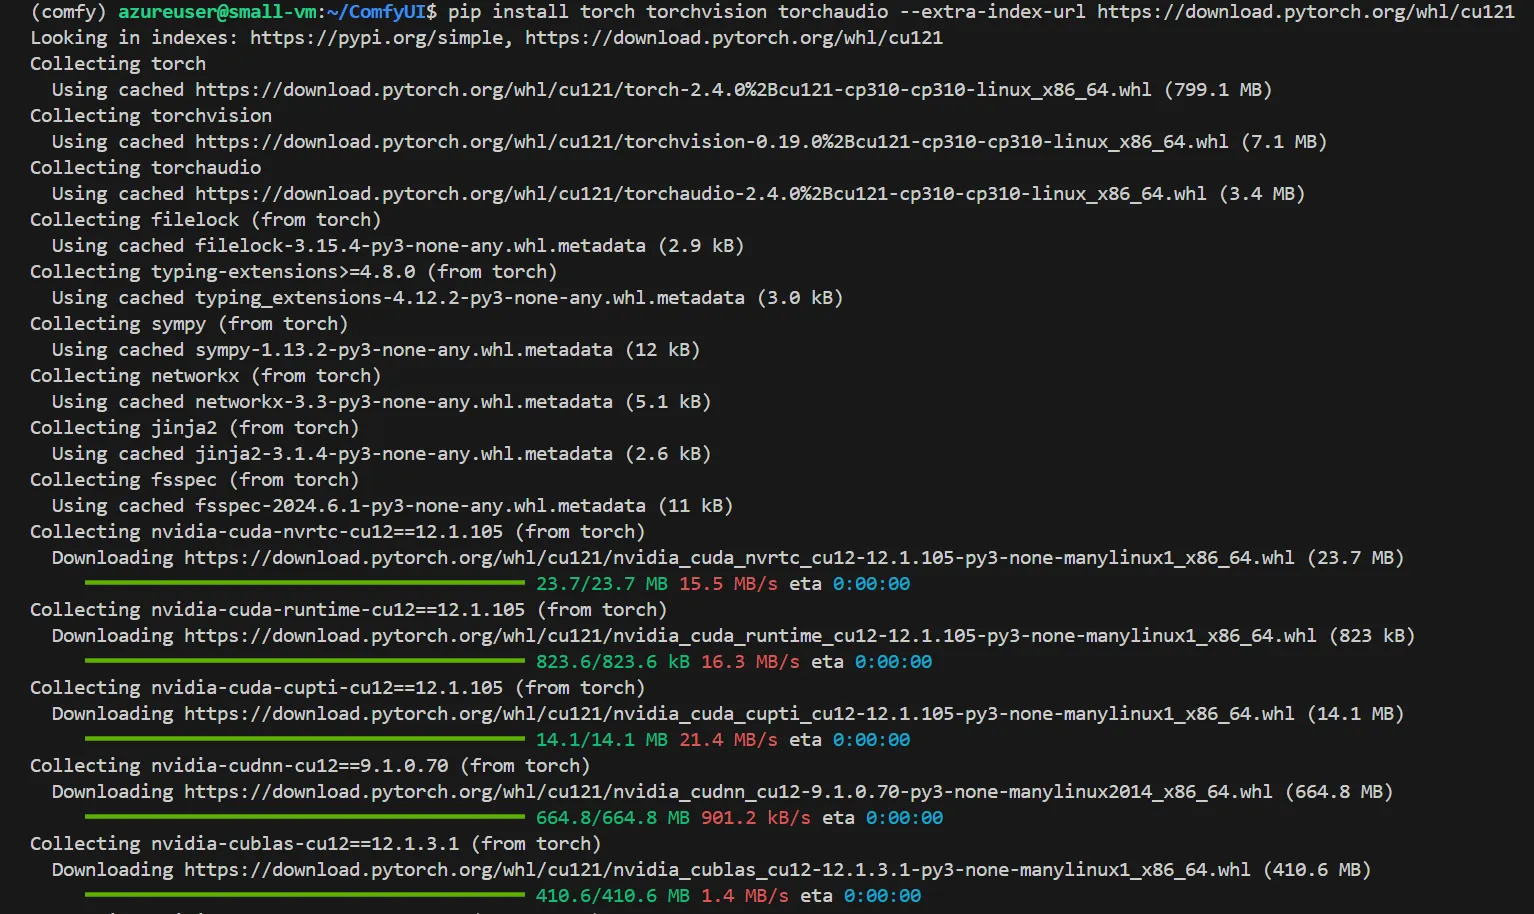Click 'Collecting networkx (from torch)' line
The image size is (1534, 914).
(x=206, y=376)
